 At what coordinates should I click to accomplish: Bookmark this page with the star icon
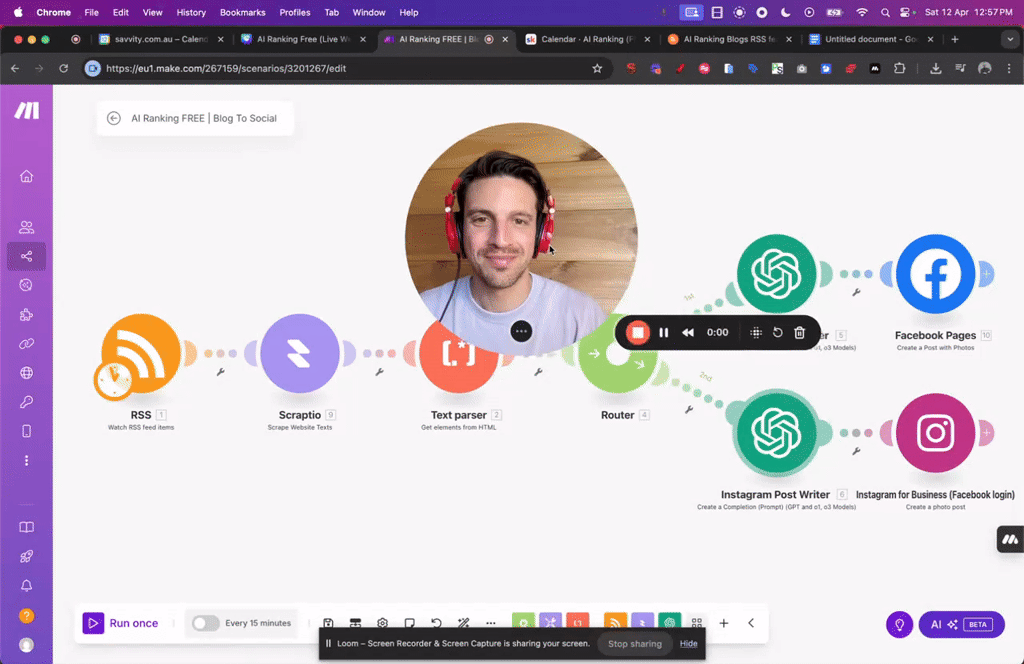[597, 68]
